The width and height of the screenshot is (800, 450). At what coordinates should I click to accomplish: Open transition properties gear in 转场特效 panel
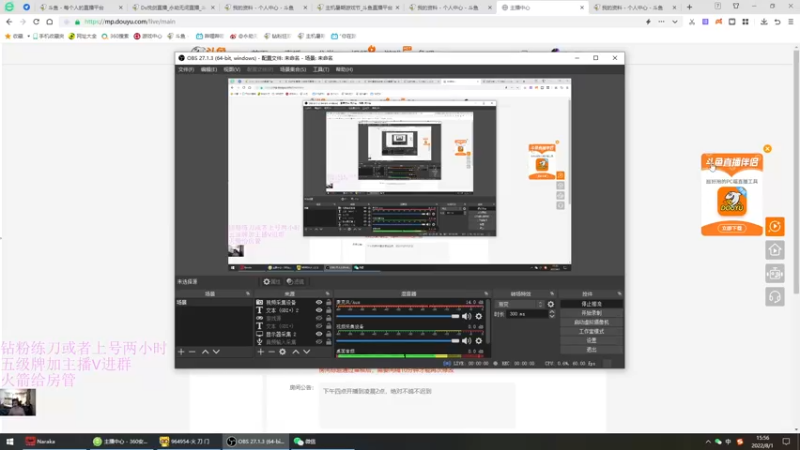551,304
